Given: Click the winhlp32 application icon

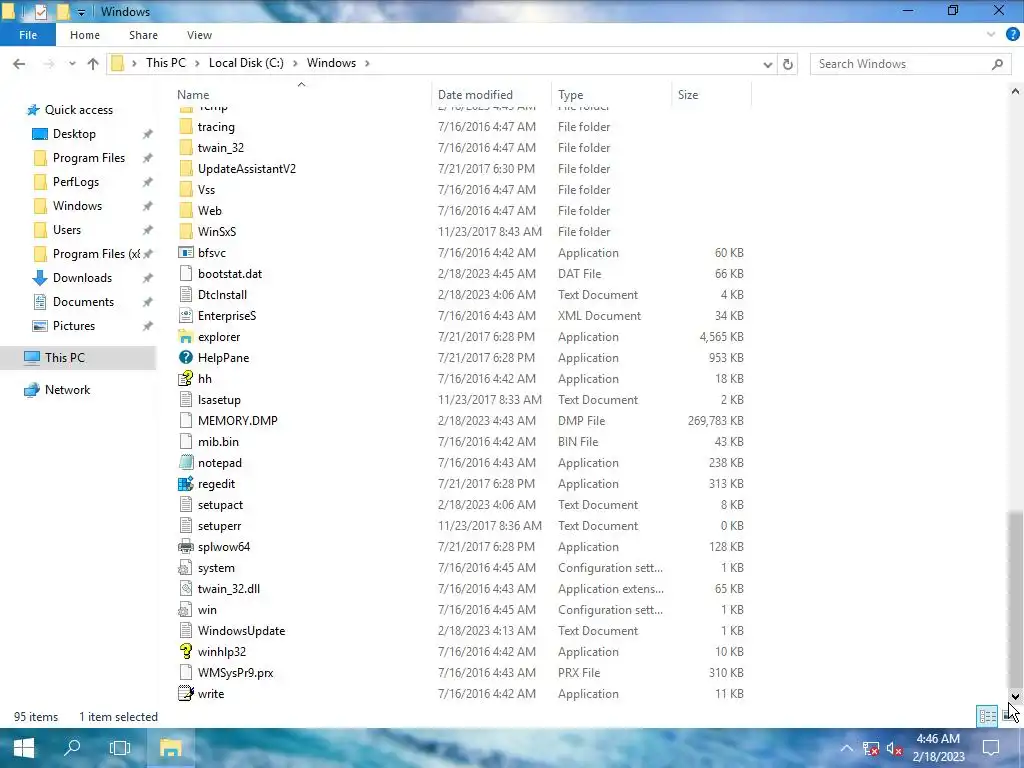Looking at the screenshot, I should pos(185,652).
